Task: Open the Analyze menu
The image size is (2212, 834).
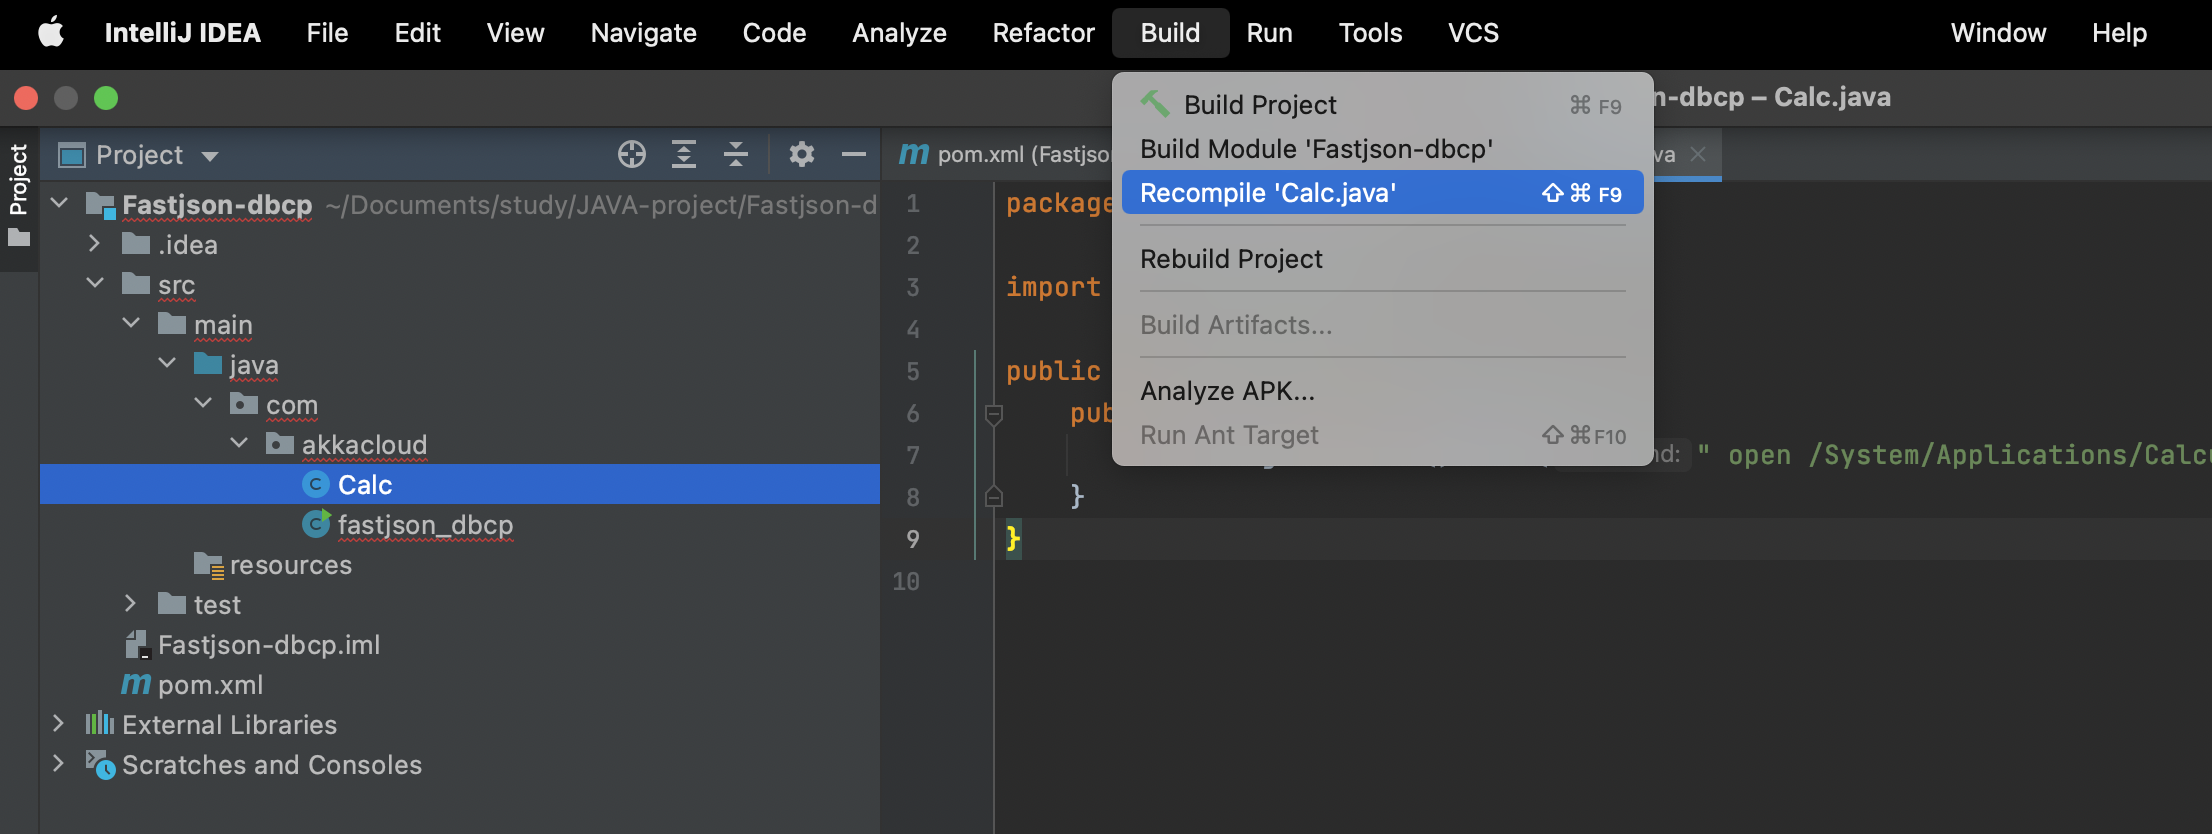Action: [x=899, y=33]
